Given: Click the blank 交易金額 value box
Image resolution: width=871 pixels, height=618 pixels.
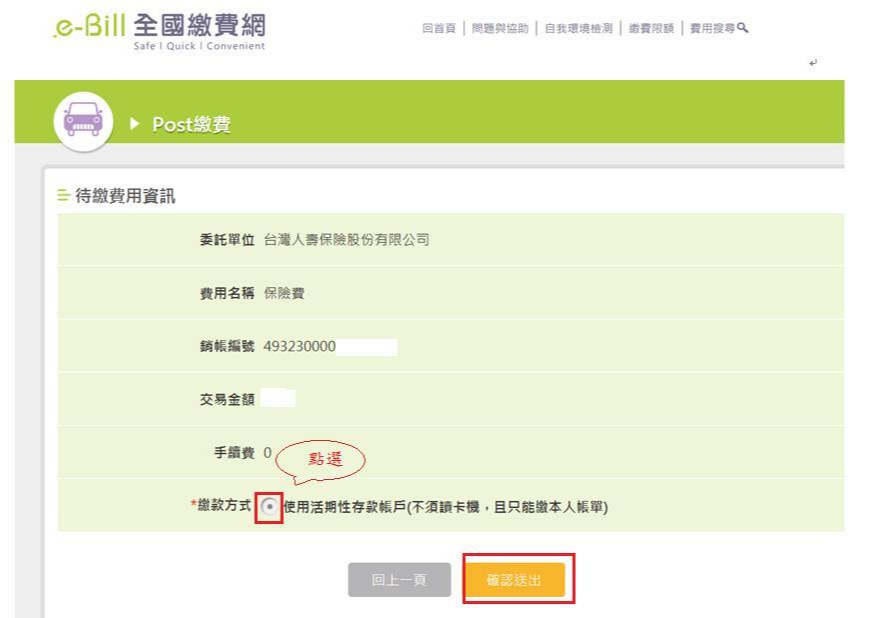Looking at the screenshot, I should (x=278, y=399).
